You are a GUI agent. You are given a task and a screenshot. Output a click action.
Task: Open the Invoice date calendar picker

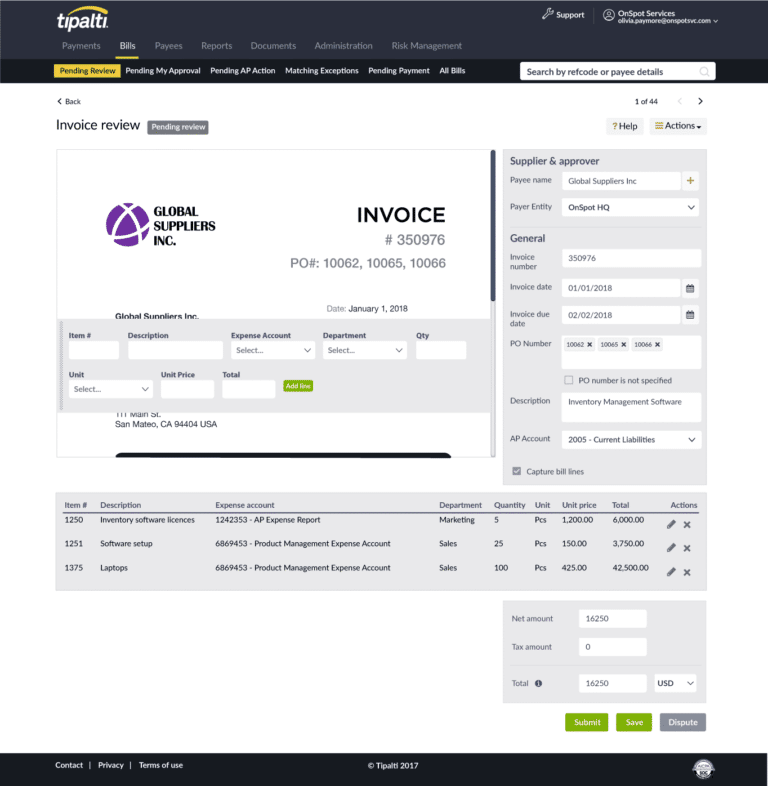690,288
